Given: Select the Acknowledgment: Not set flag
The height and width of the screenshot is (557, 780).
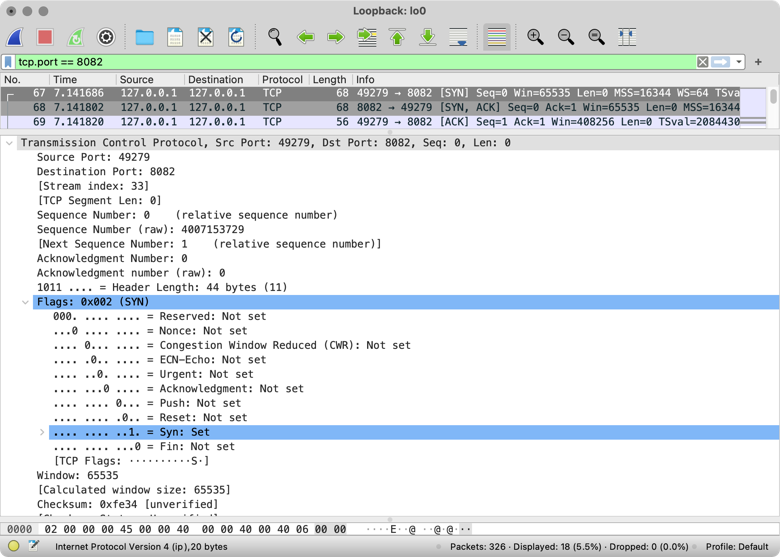Looking at the screenshot, I should [x=178, y=388].
